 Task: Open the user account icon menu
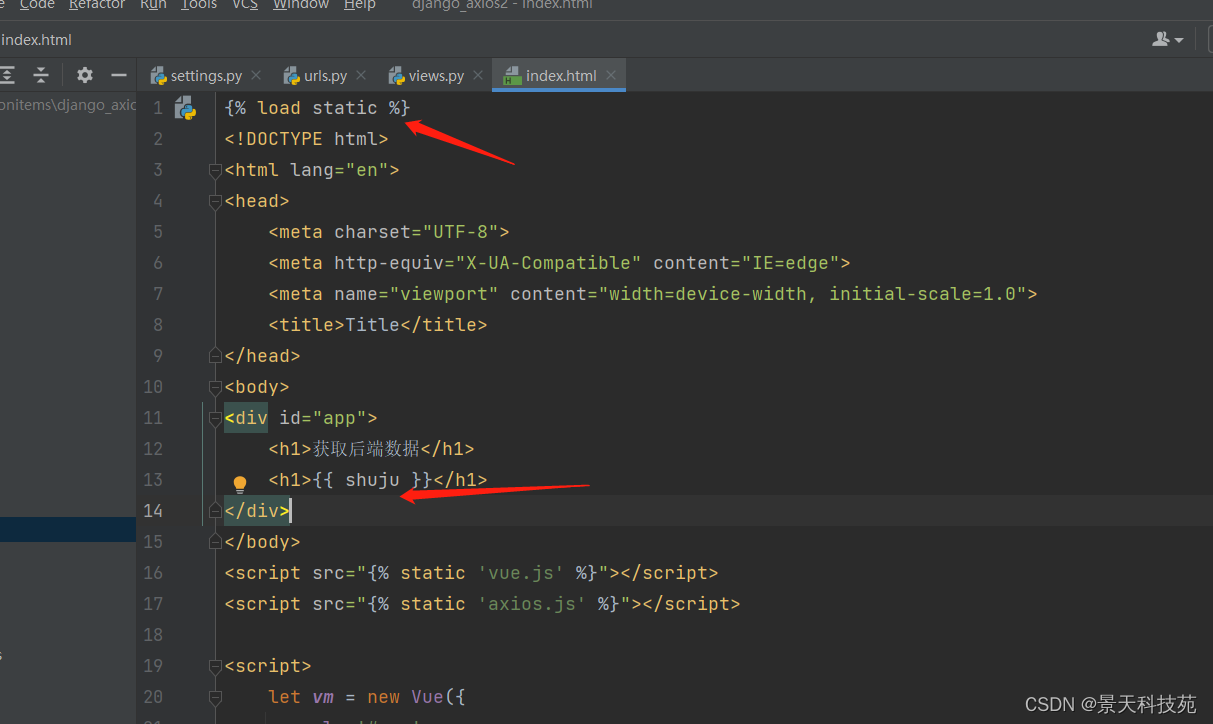(x=1167, y=39)
